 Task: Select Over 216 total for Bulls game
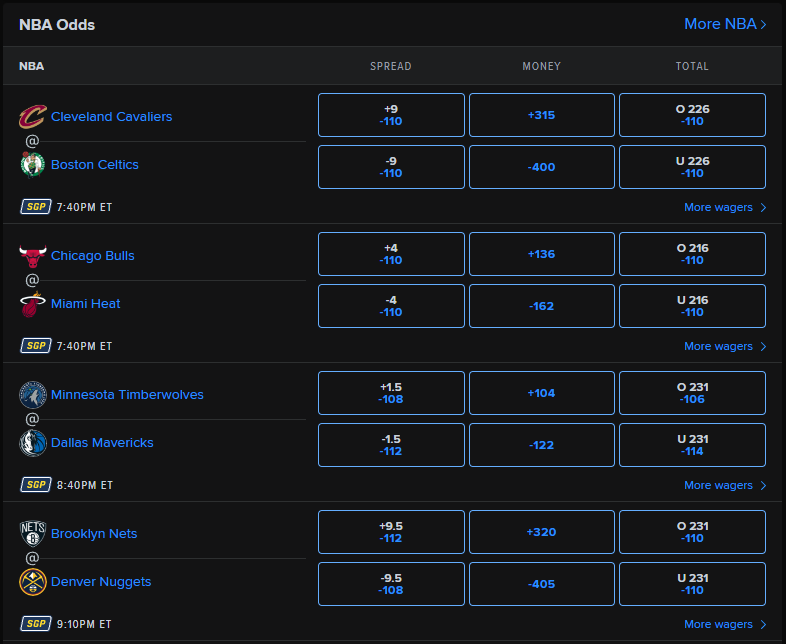692,254
